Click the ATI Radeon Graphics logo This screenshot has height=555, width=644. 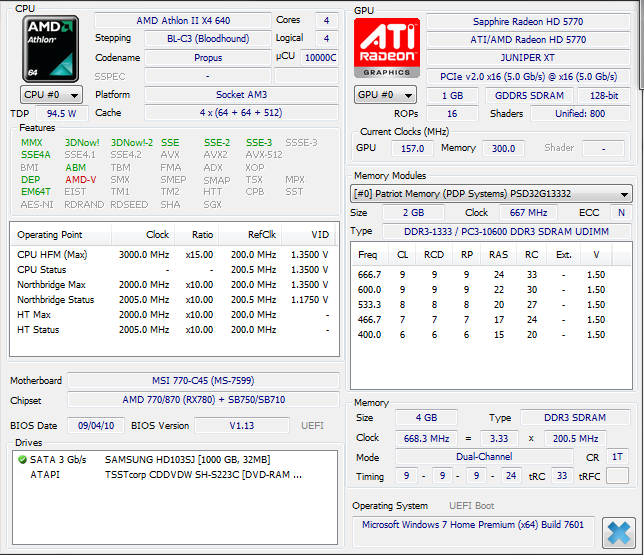386,48
